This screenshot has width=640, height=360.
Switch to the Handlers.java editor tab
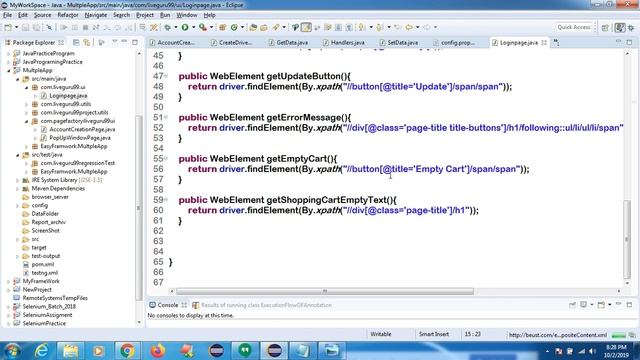(344, 42)
